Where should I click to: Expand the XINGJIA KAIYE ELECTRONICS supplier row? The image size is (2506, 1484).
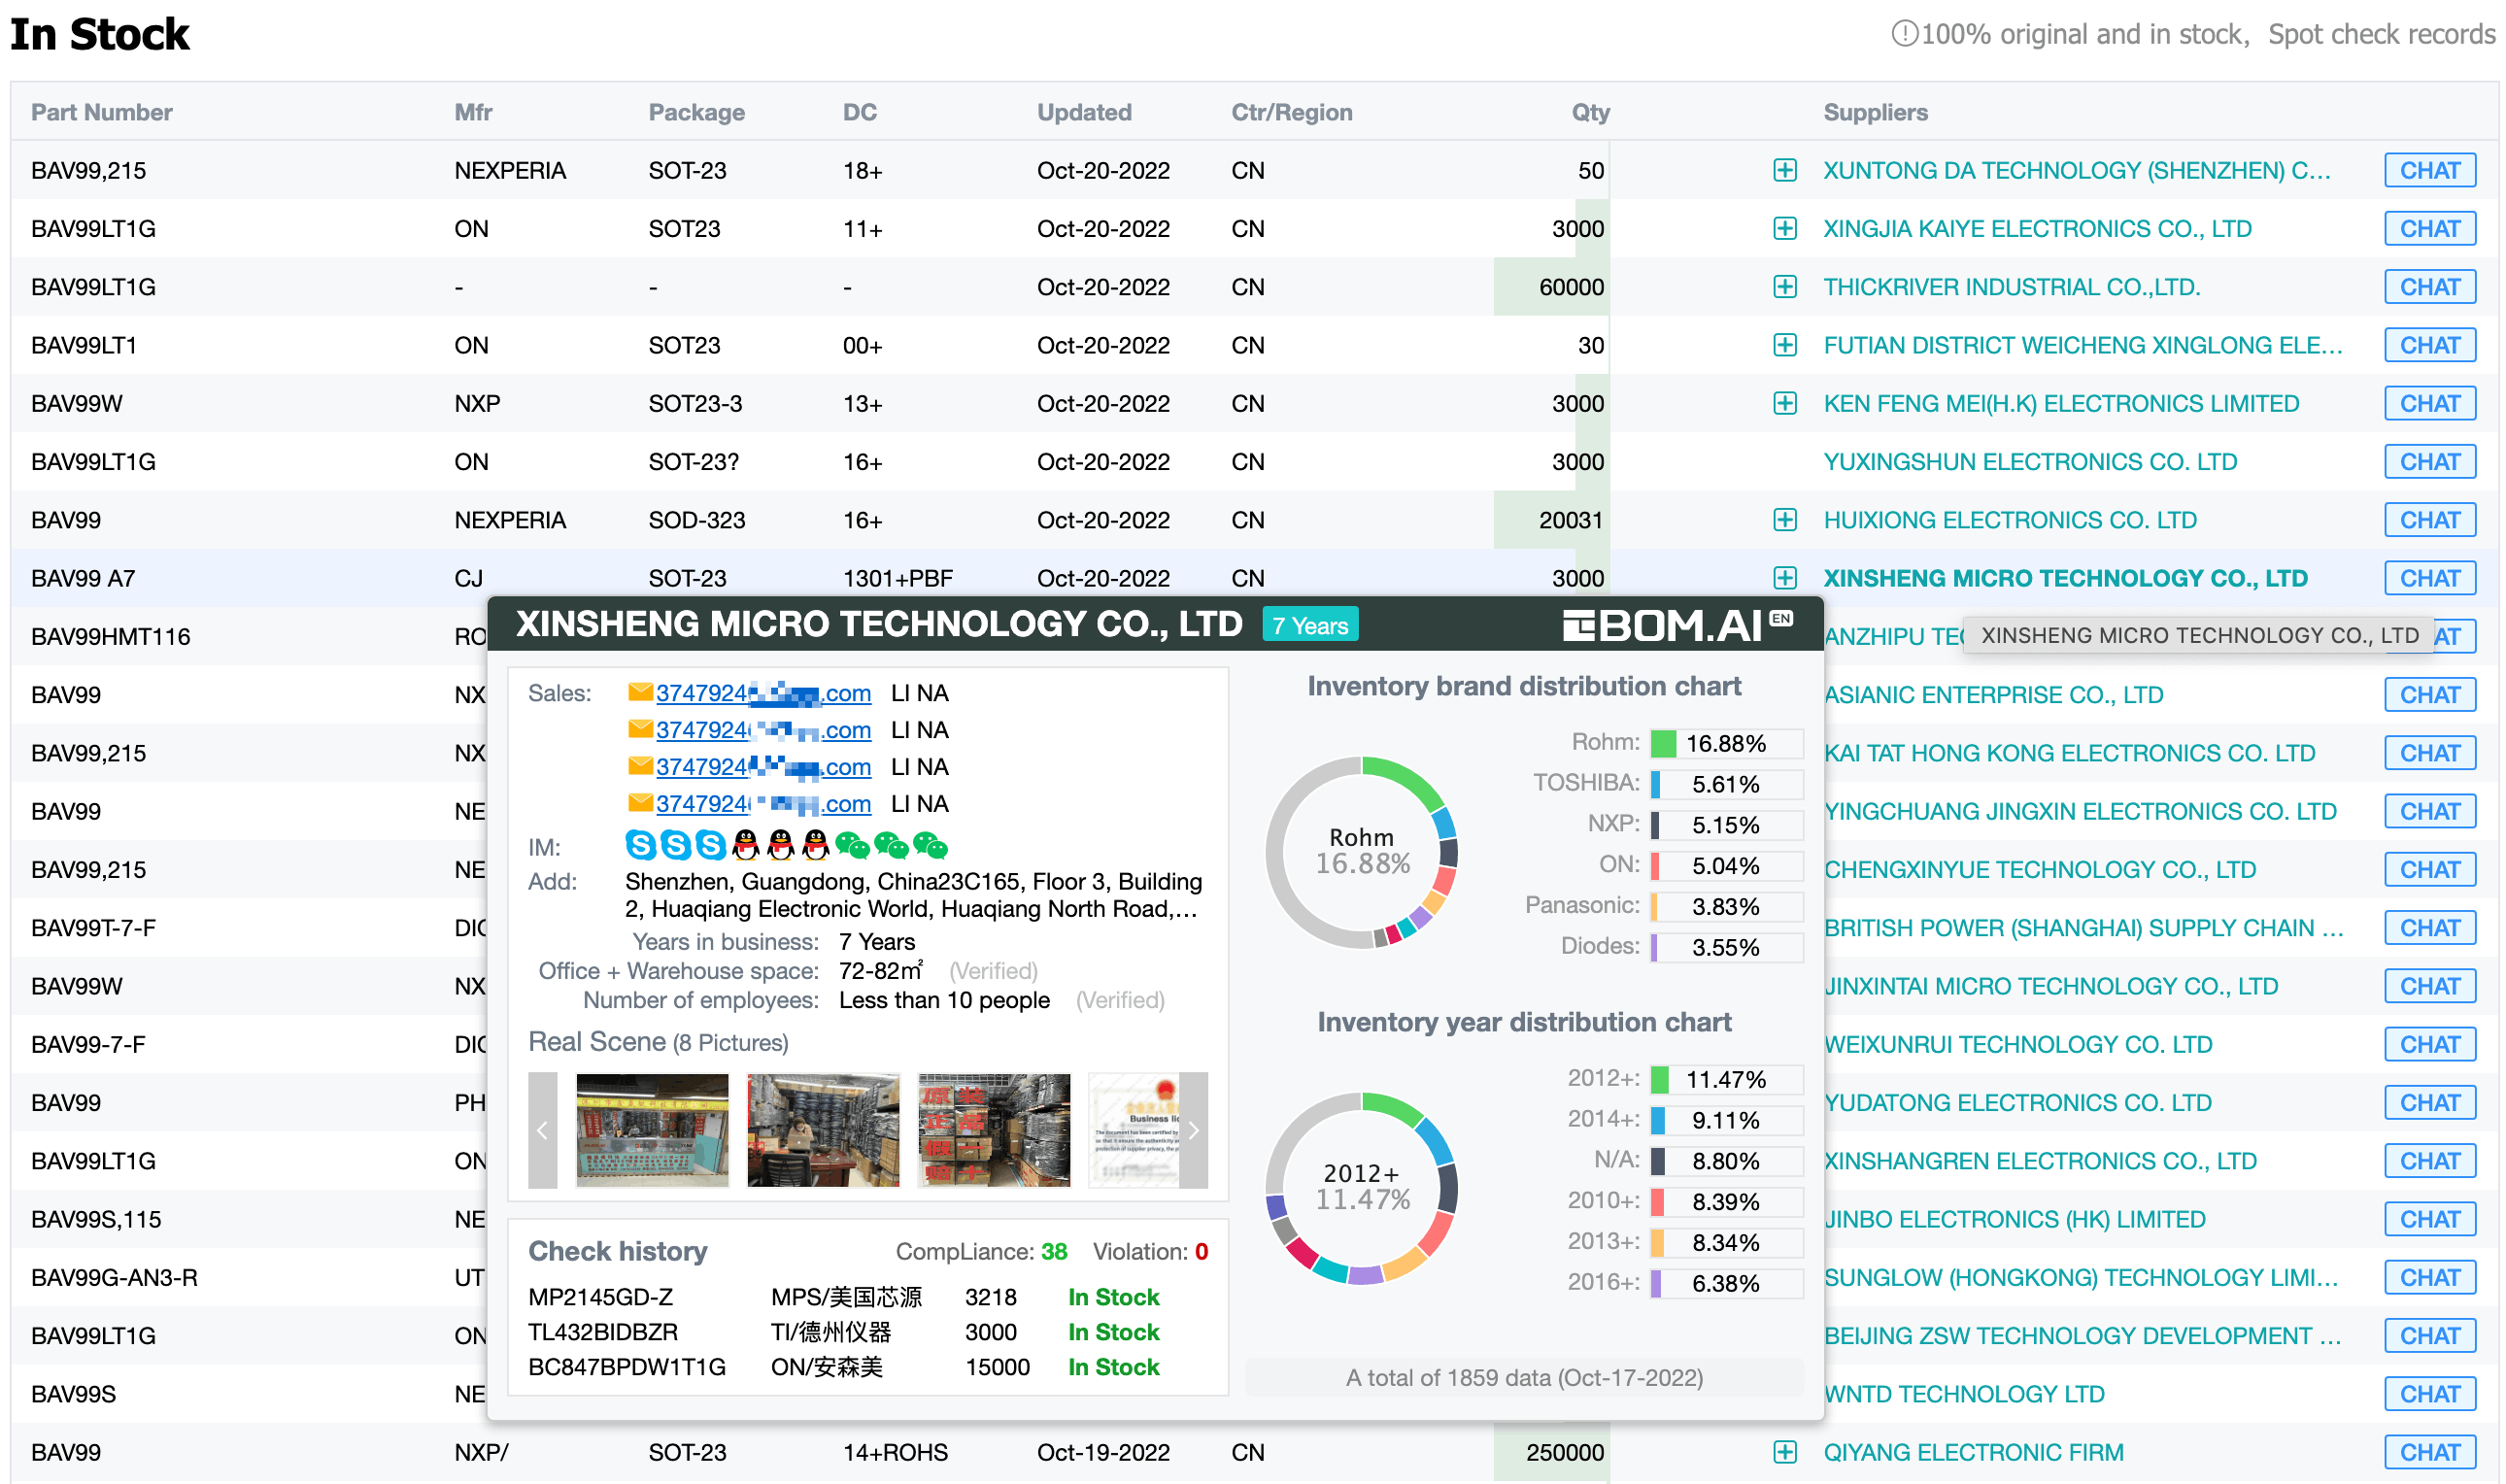(1785, 229)
